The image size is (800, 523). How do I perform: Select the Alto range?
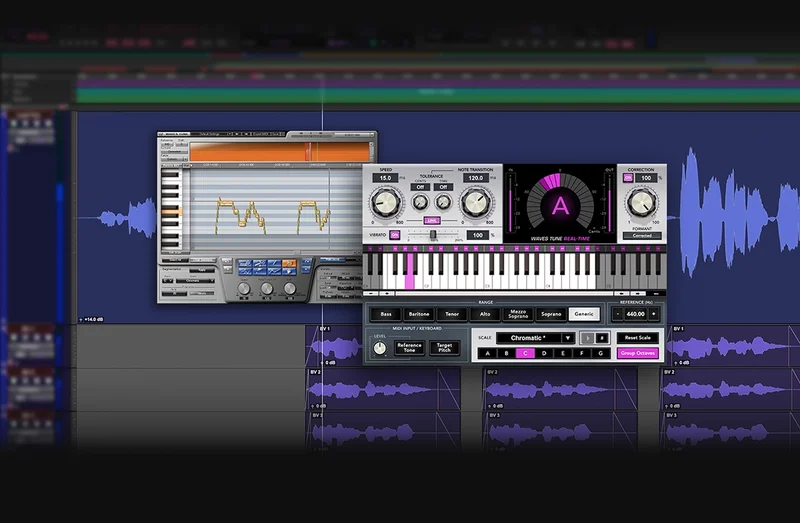pyautogui.click(x=485, y=314)
